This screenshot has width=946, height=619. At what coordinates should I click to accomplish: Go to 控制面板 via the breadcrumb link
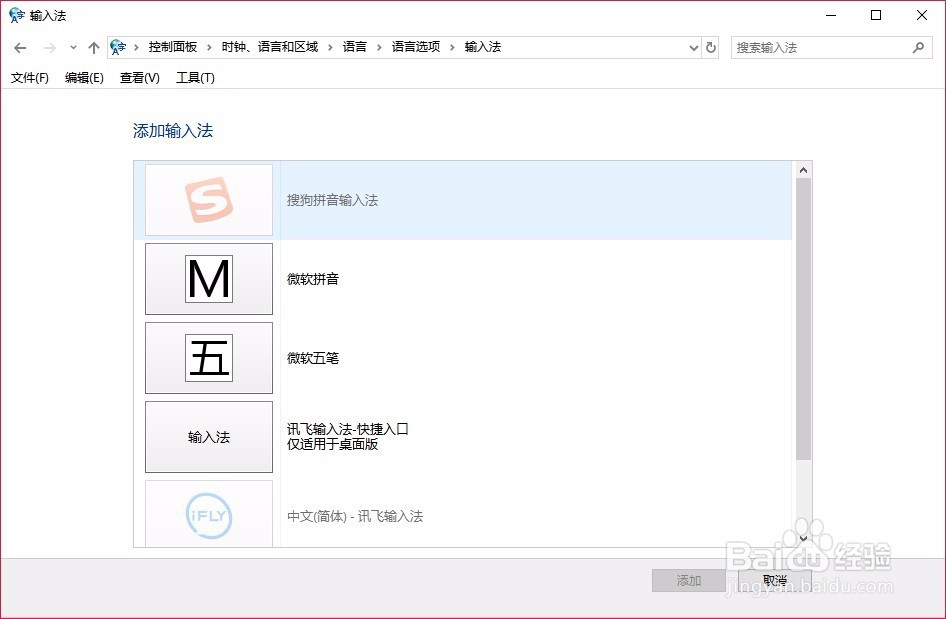(172, 46)
